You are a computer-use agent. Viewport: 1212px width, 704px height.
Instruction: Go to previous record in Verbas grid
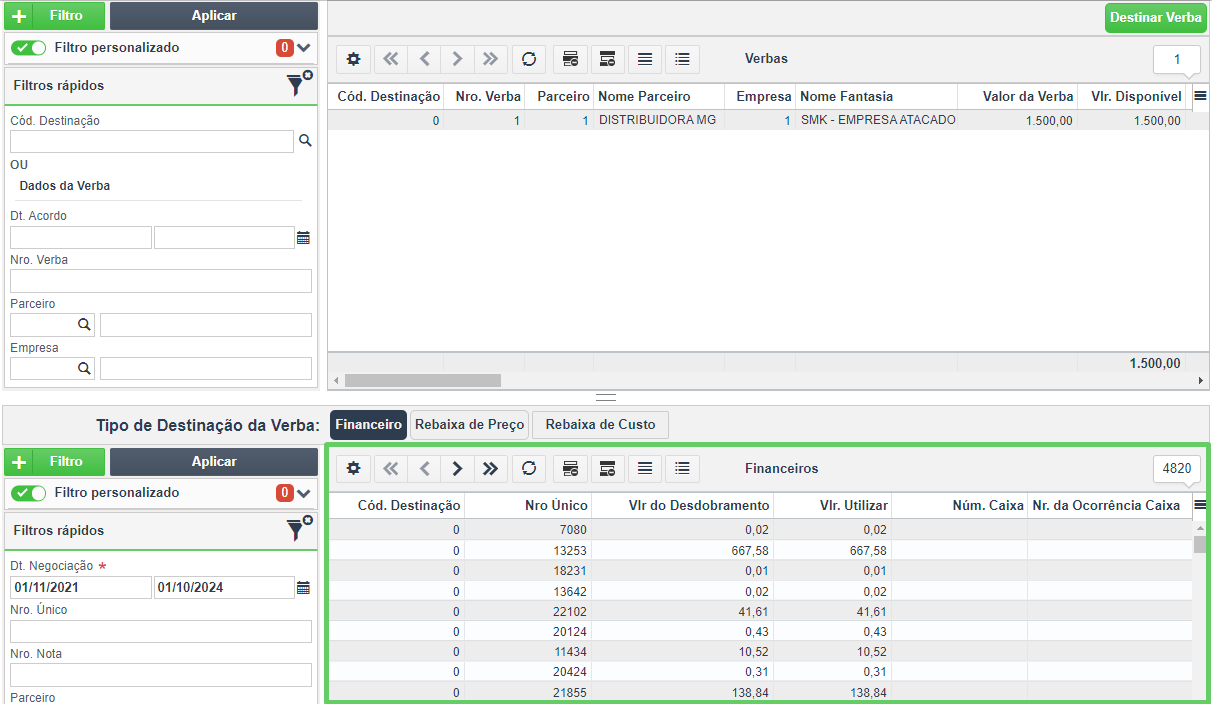coord(424,59)
